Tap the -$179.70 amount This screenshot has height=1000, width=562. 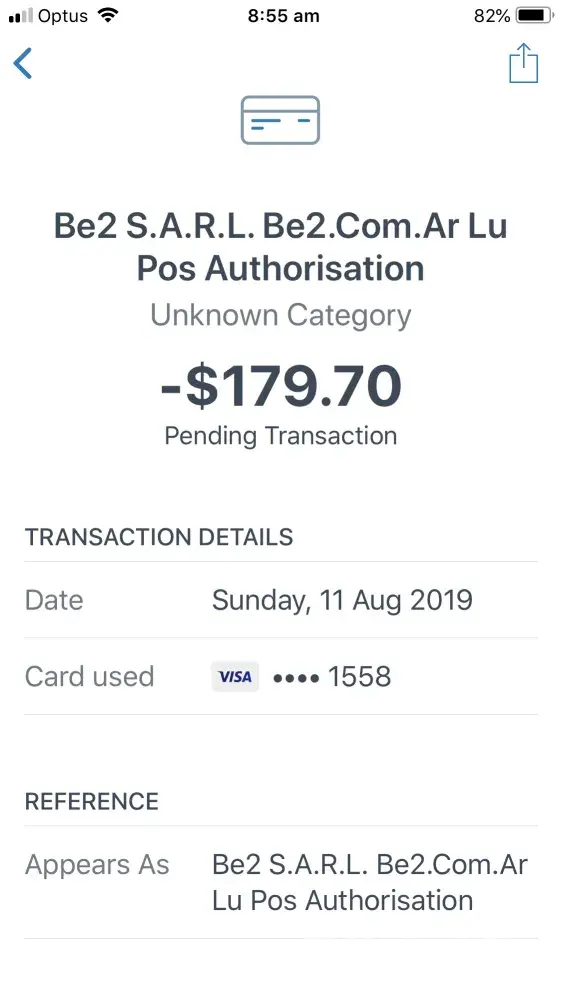click(x=281, y=386)
